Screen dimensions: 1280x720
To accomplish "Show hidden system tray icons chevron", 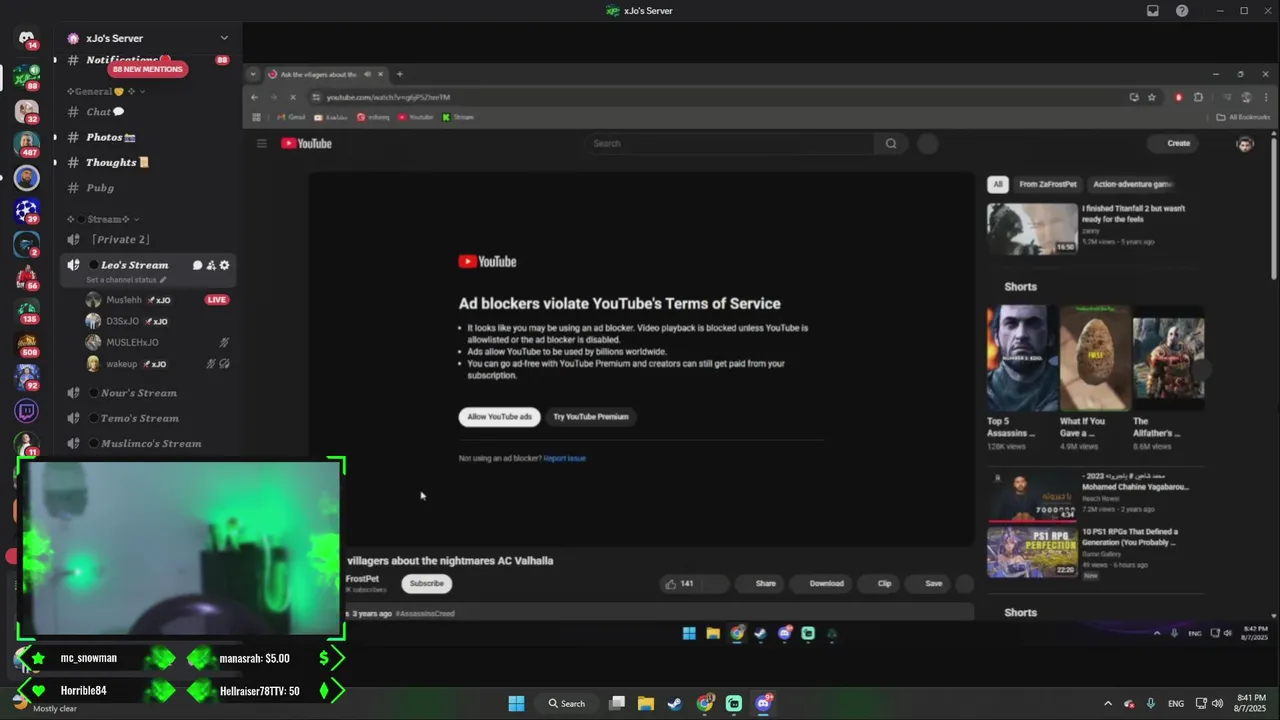I will click(1107, 703).
